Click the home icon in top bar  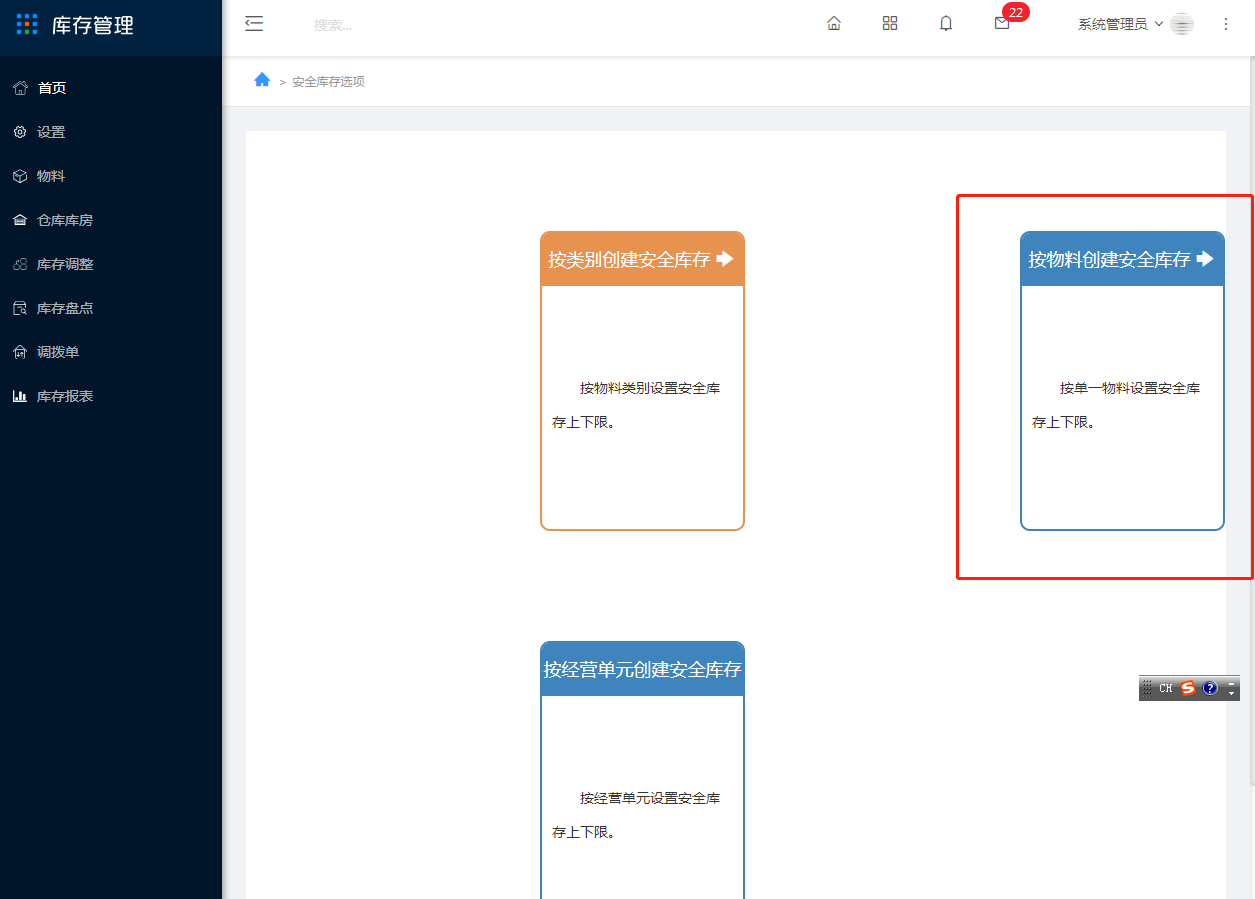pos(834,24)
